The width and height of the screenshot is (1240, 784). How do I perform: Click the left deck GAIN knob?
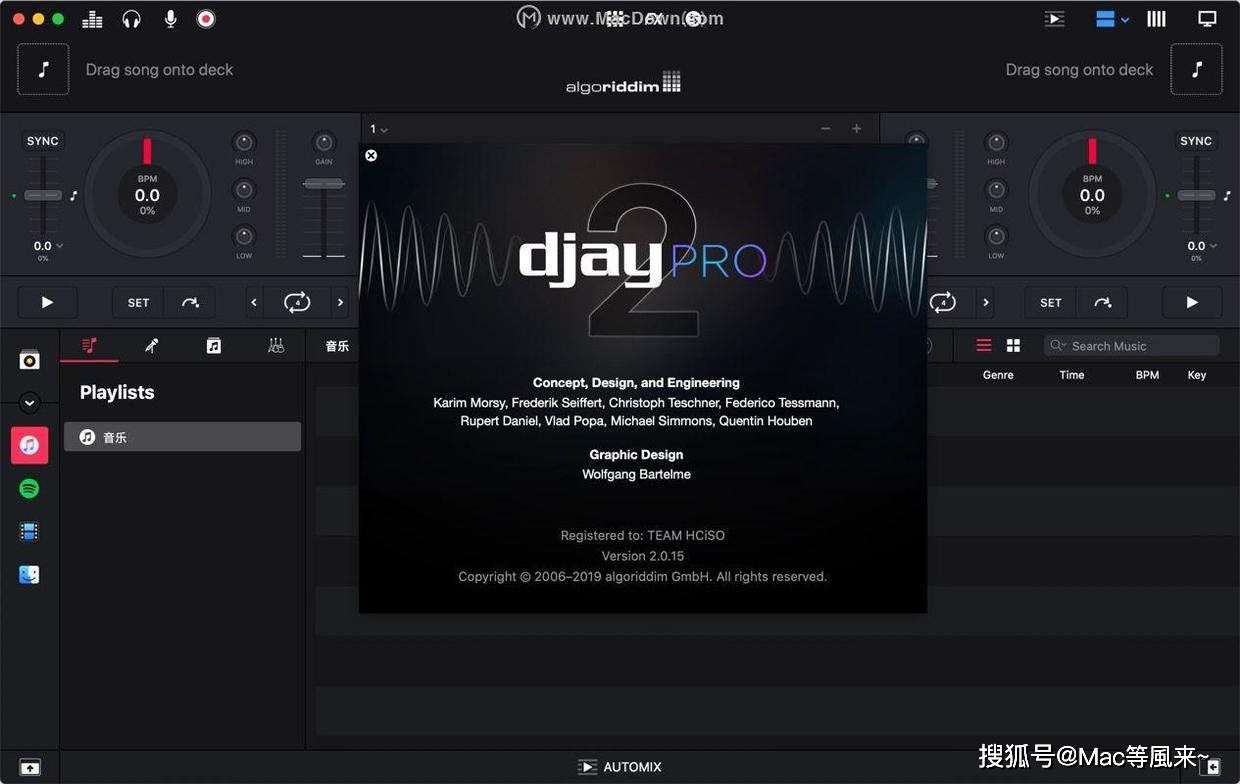point(323,142)
